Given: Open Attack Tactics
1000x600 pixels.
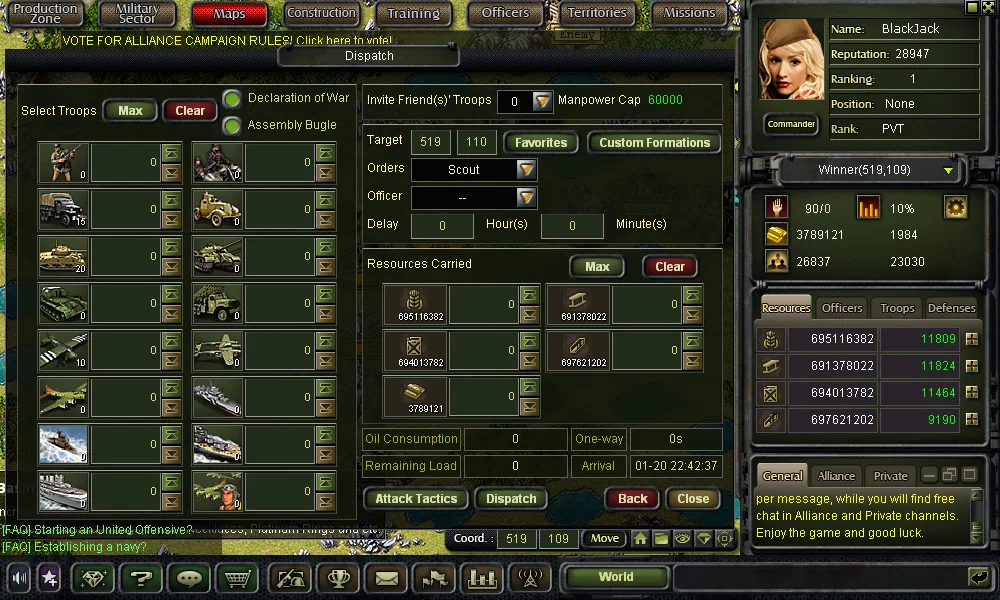Looking at the screenshot, I should [x=416, y=499].
